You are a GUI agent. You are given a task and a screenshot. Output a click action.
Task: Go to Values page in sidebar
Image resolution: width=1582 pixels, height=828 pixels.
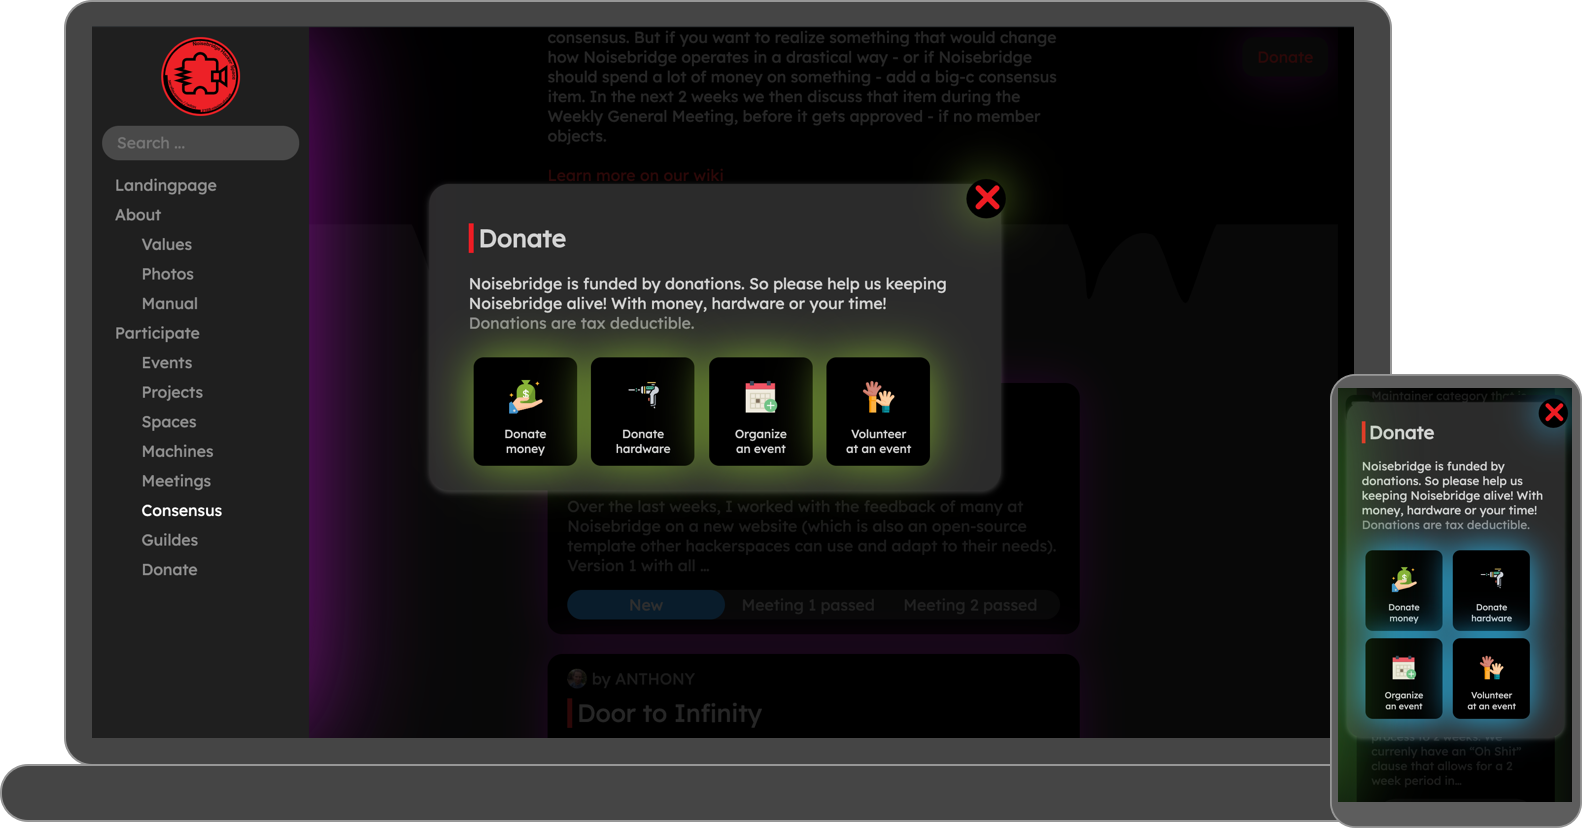click(167, 244)
